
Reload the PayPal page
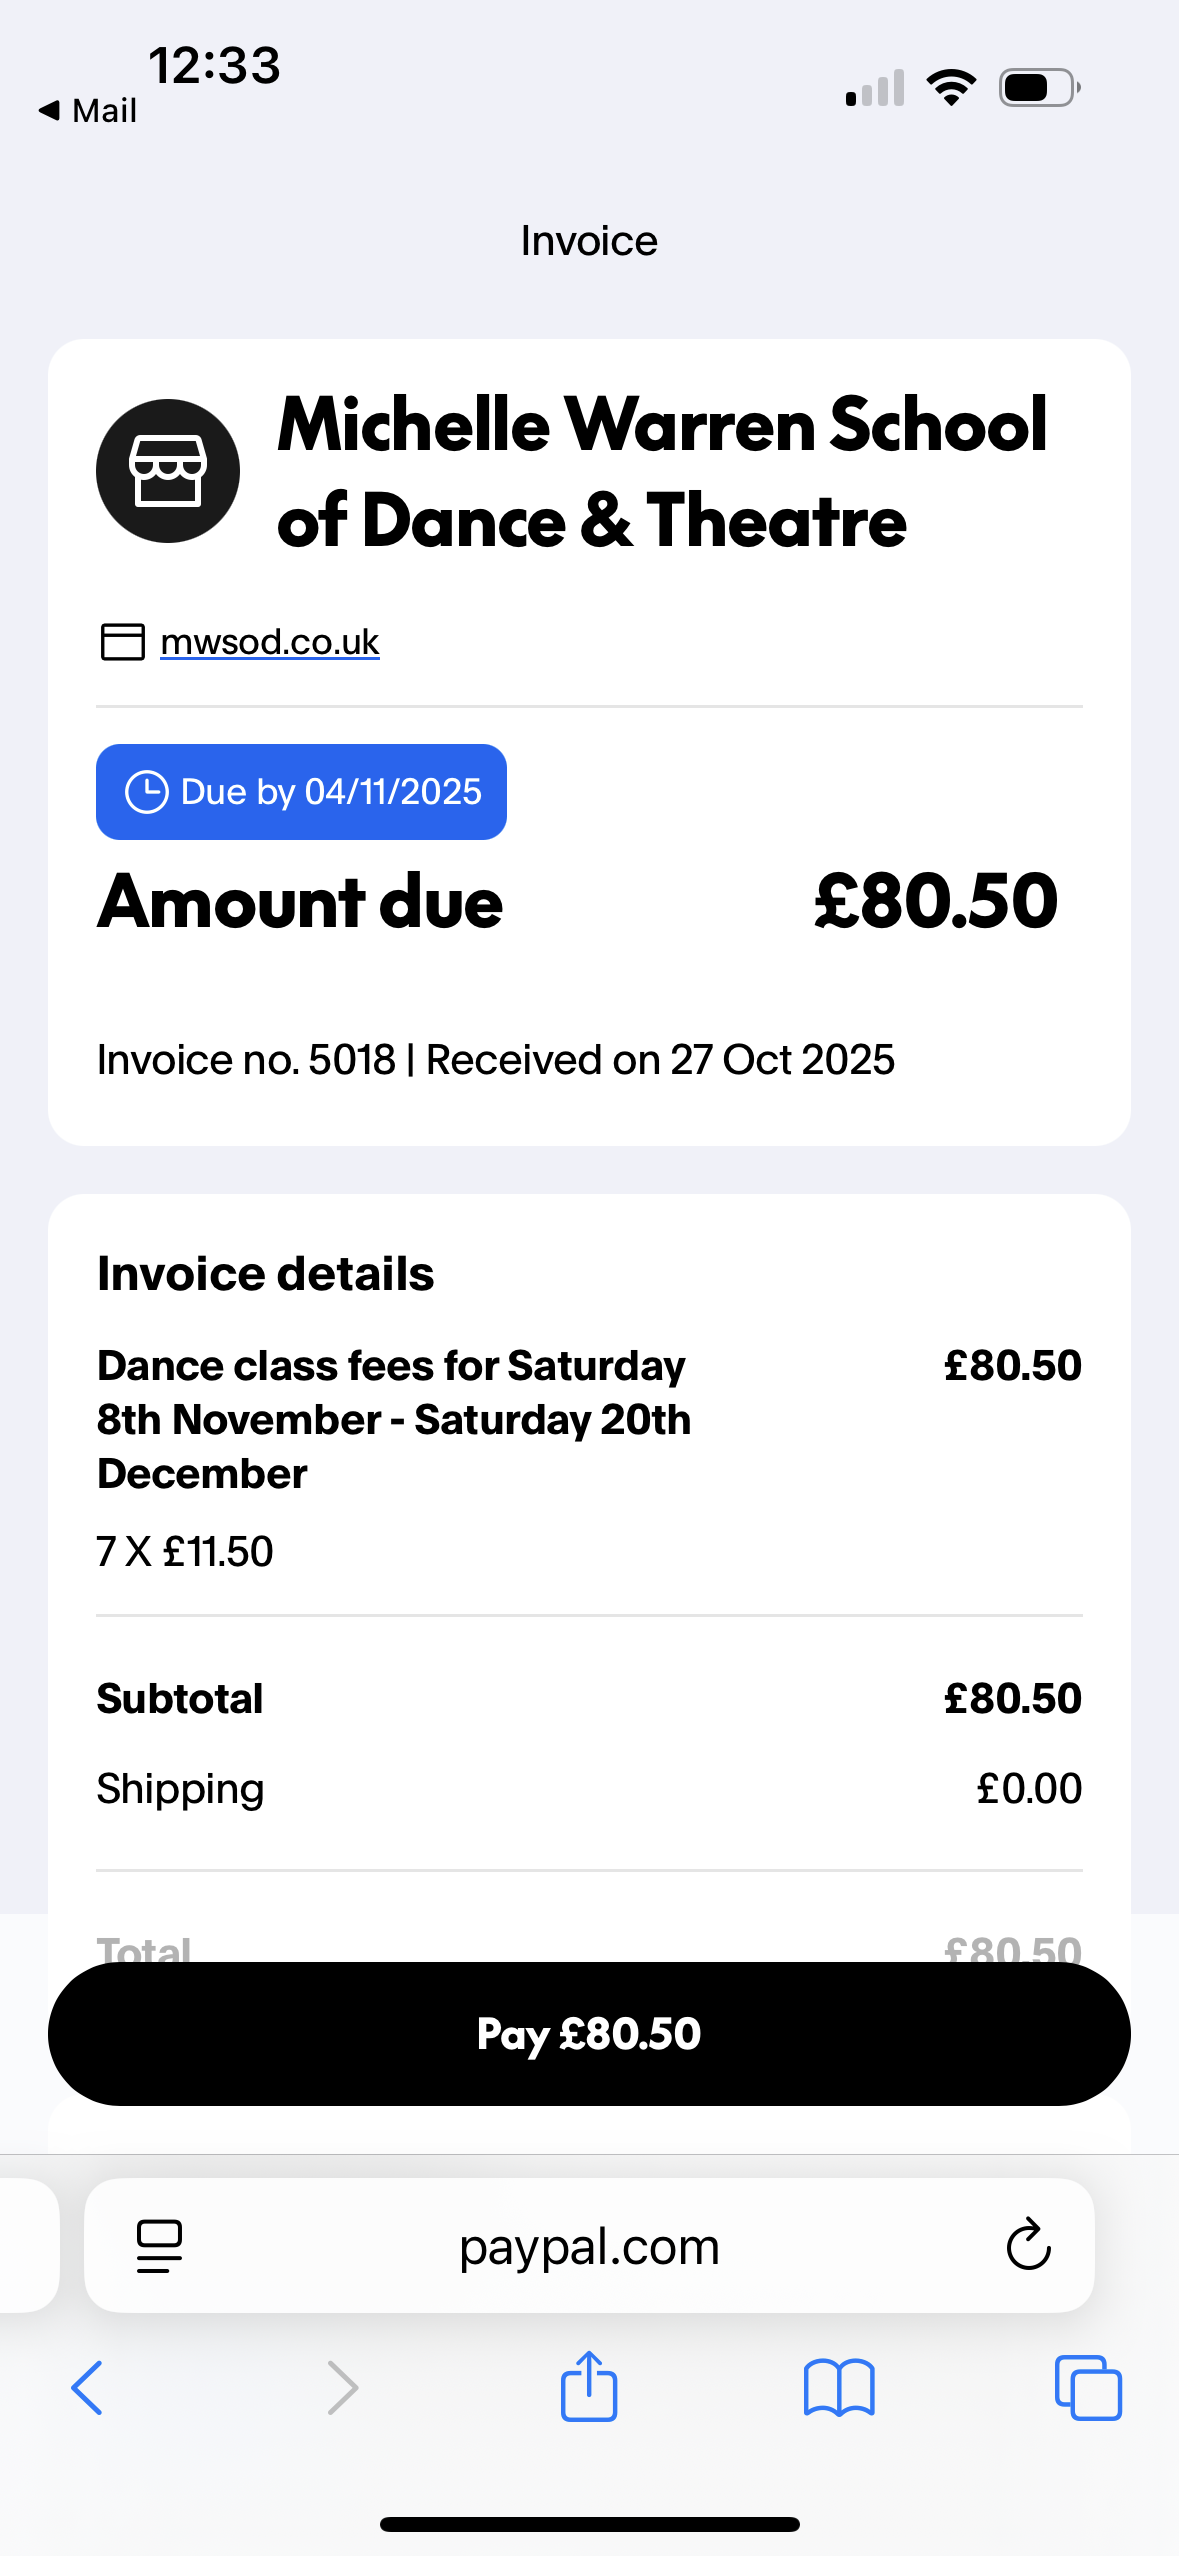tap(1028, 2246)
